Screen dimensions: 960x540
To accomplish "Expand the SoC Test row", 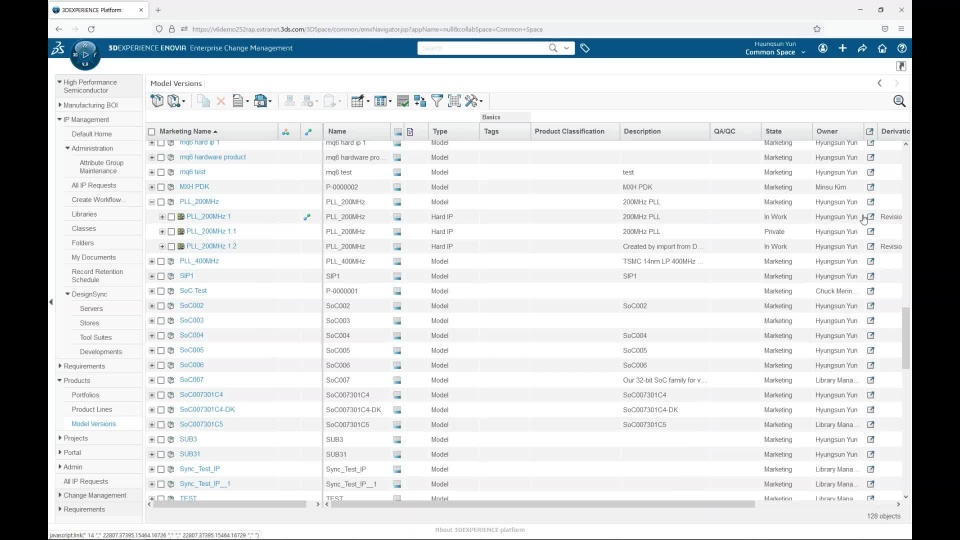I will [x=151, y=291].
